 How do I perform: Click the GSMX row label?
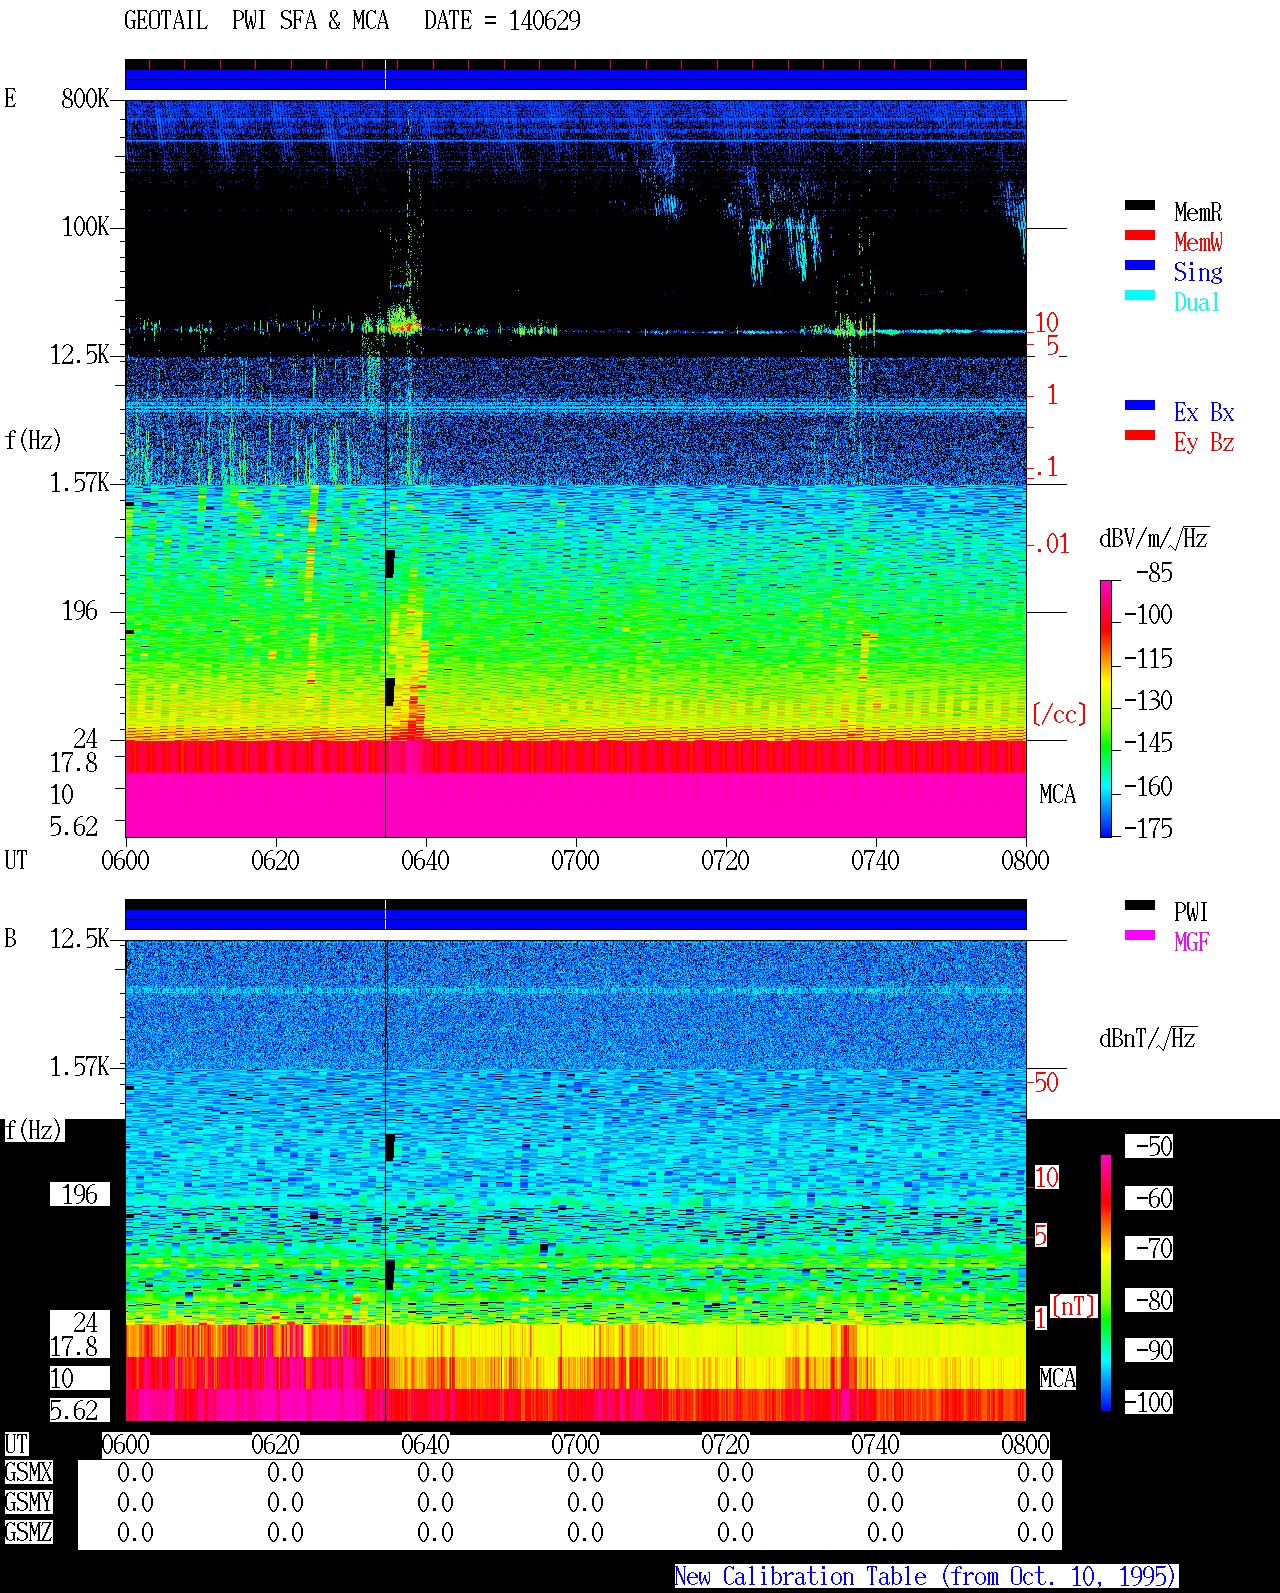(28, 1472)
